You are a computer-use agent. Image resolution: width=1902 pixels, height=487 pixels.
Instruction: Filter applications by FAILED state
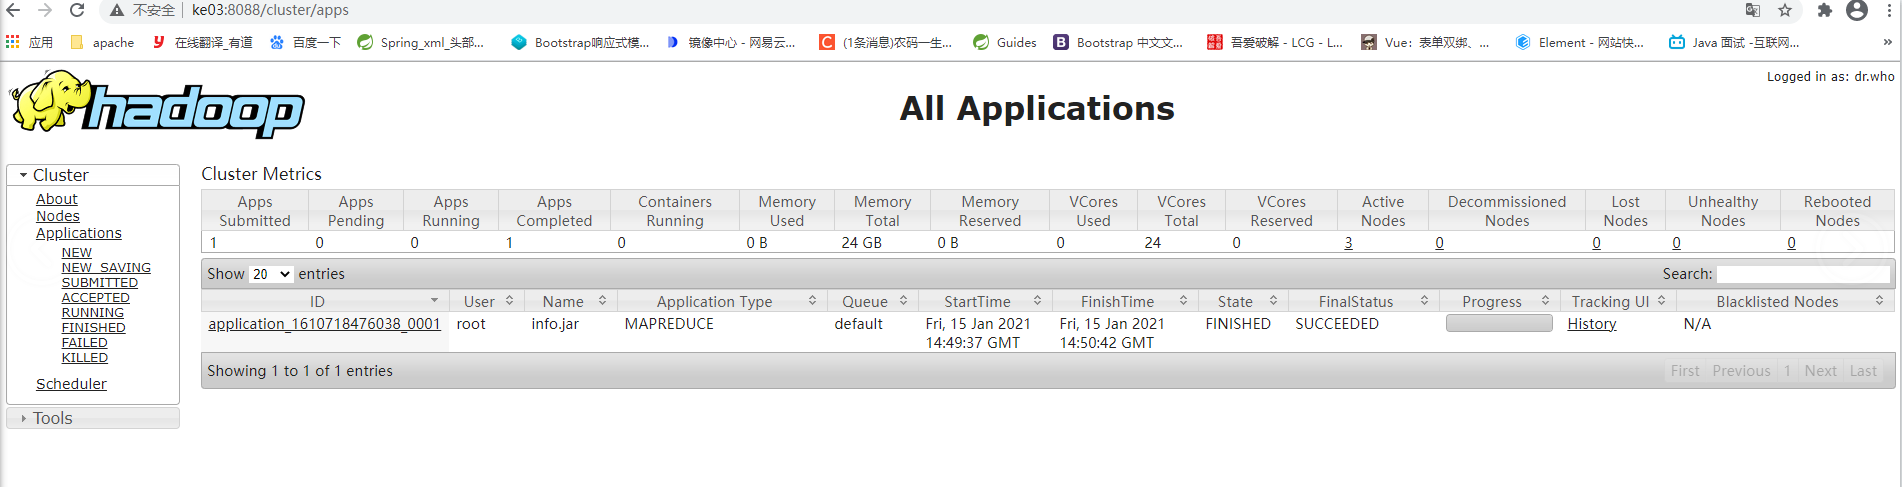[x=85, y=343]
